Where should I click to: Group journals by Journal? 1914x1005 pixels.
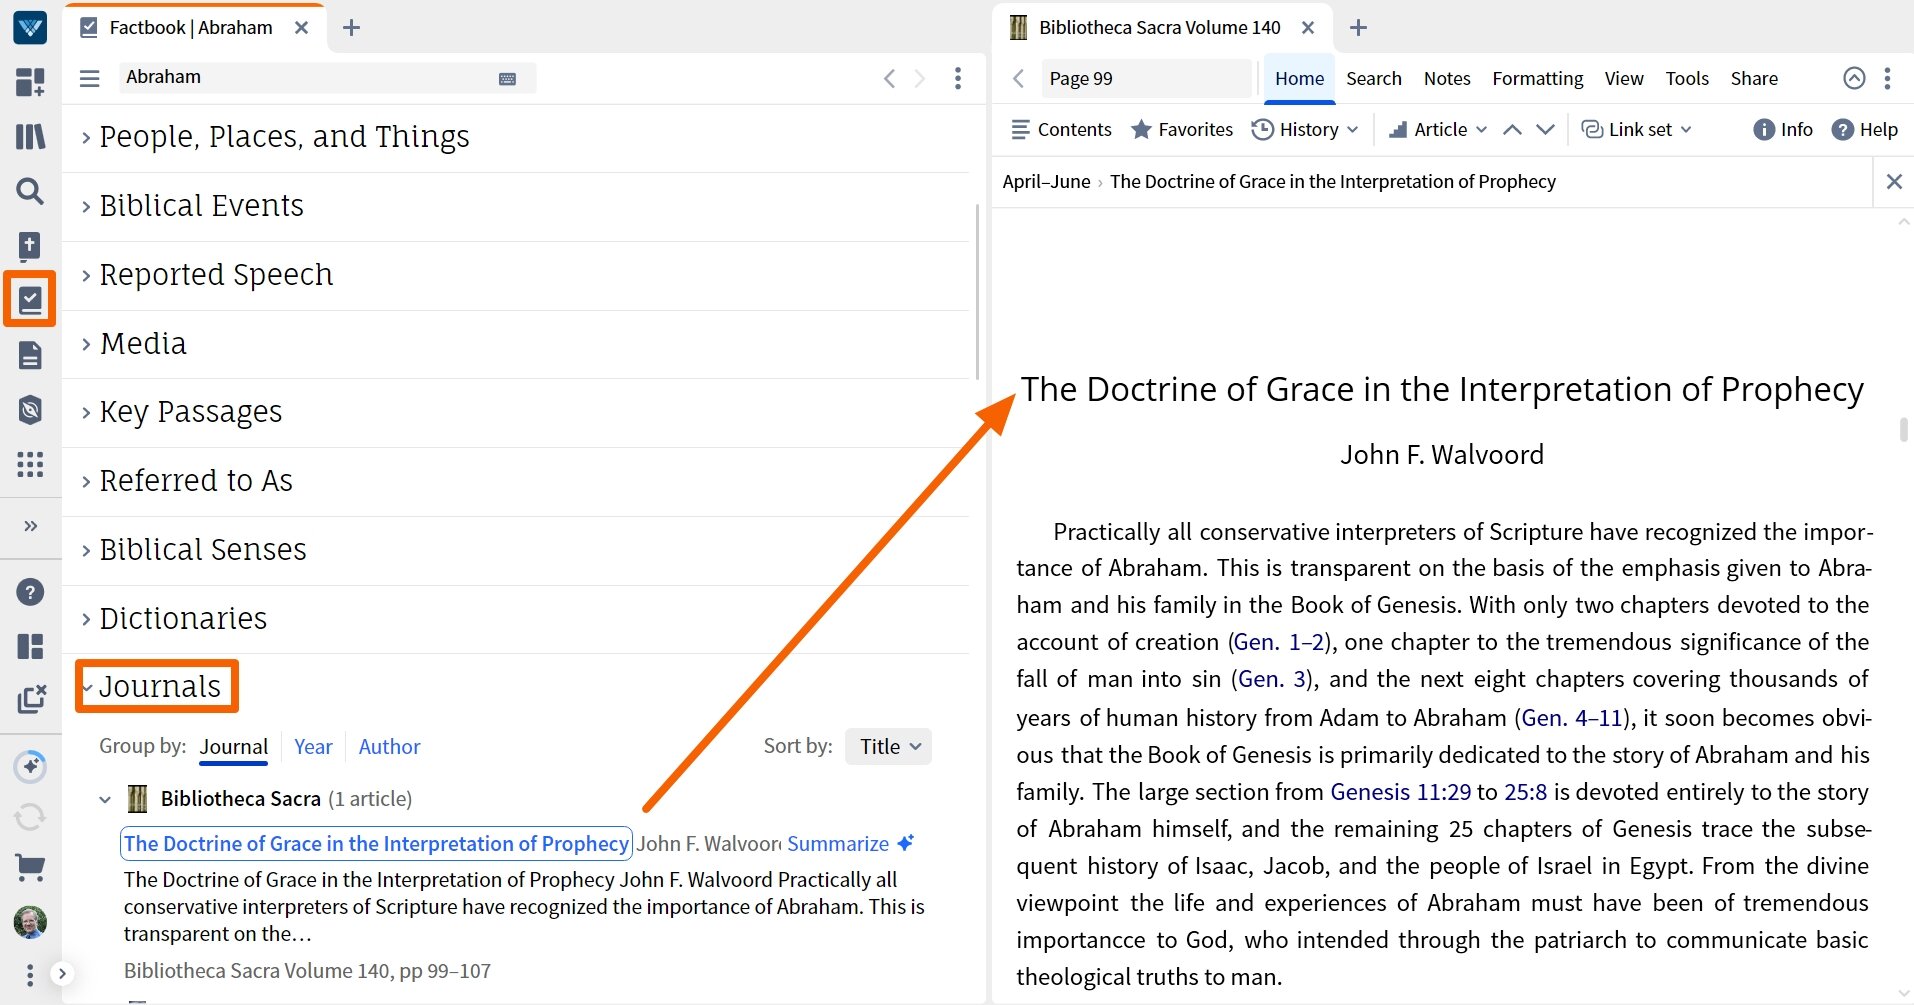[x=233, y=747]
